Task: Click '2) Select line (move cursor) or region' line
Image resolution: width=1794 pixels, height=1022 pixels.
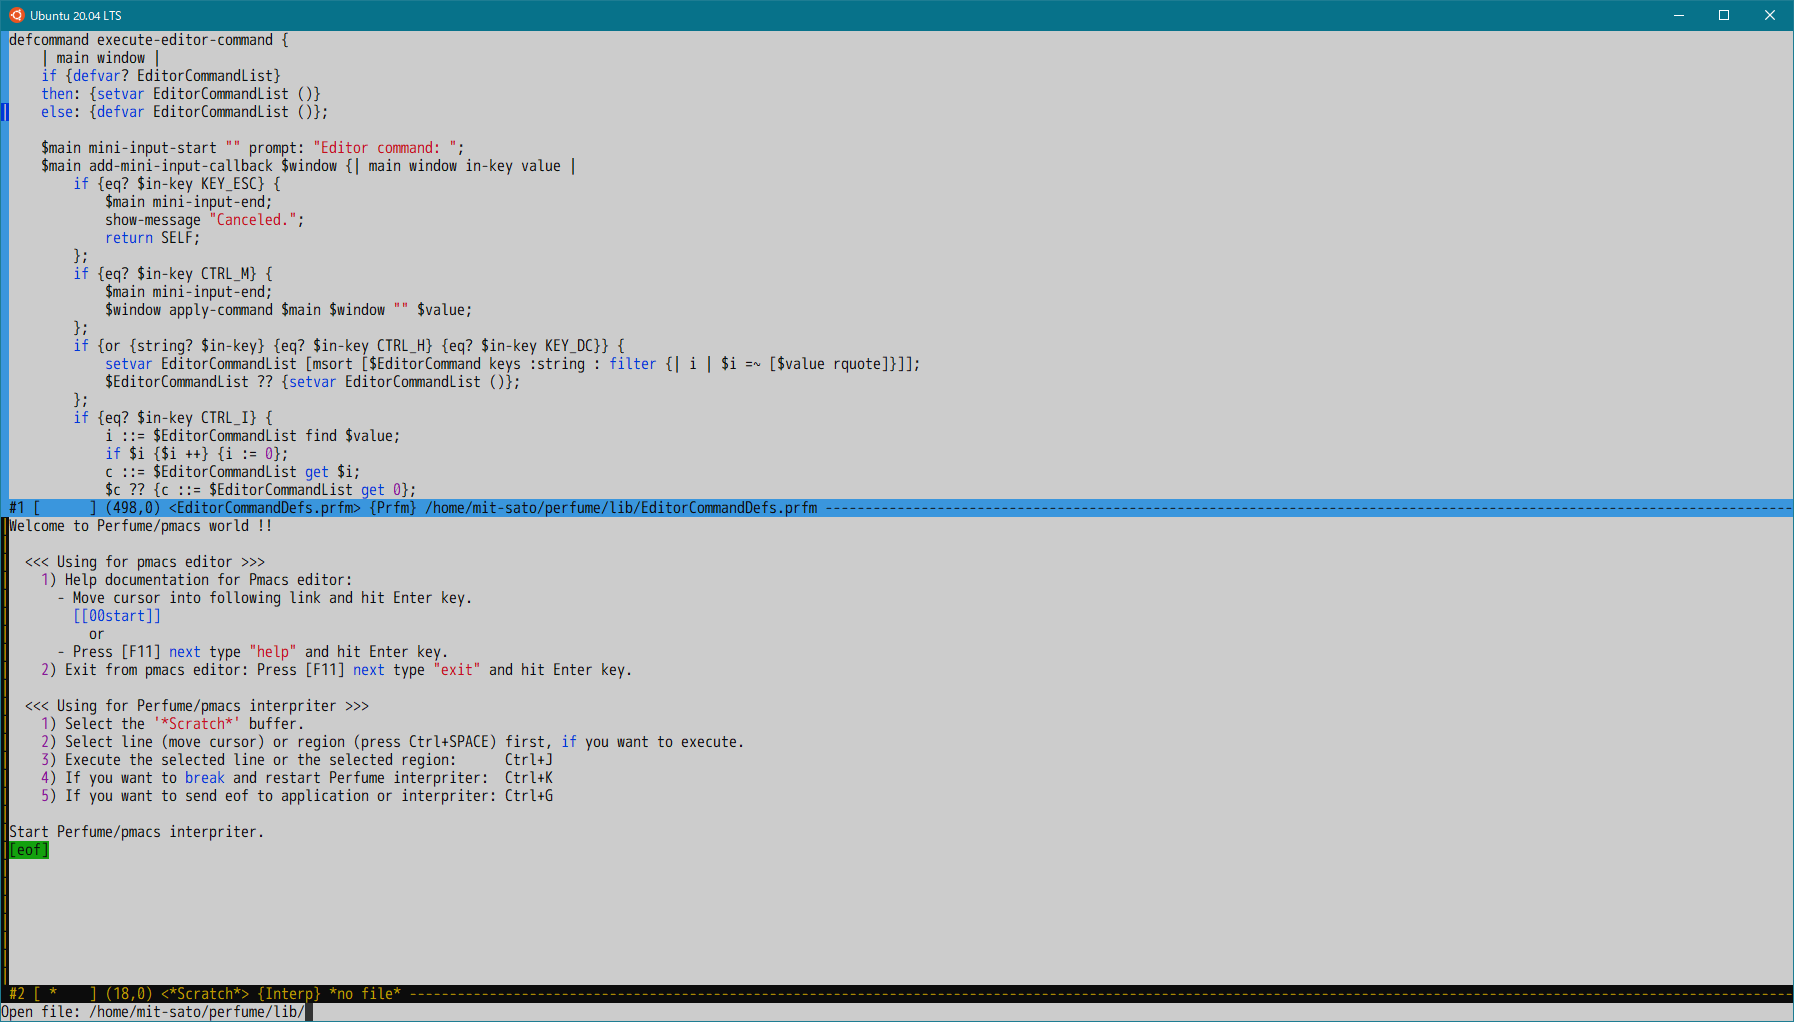Action: coord(393,742)
